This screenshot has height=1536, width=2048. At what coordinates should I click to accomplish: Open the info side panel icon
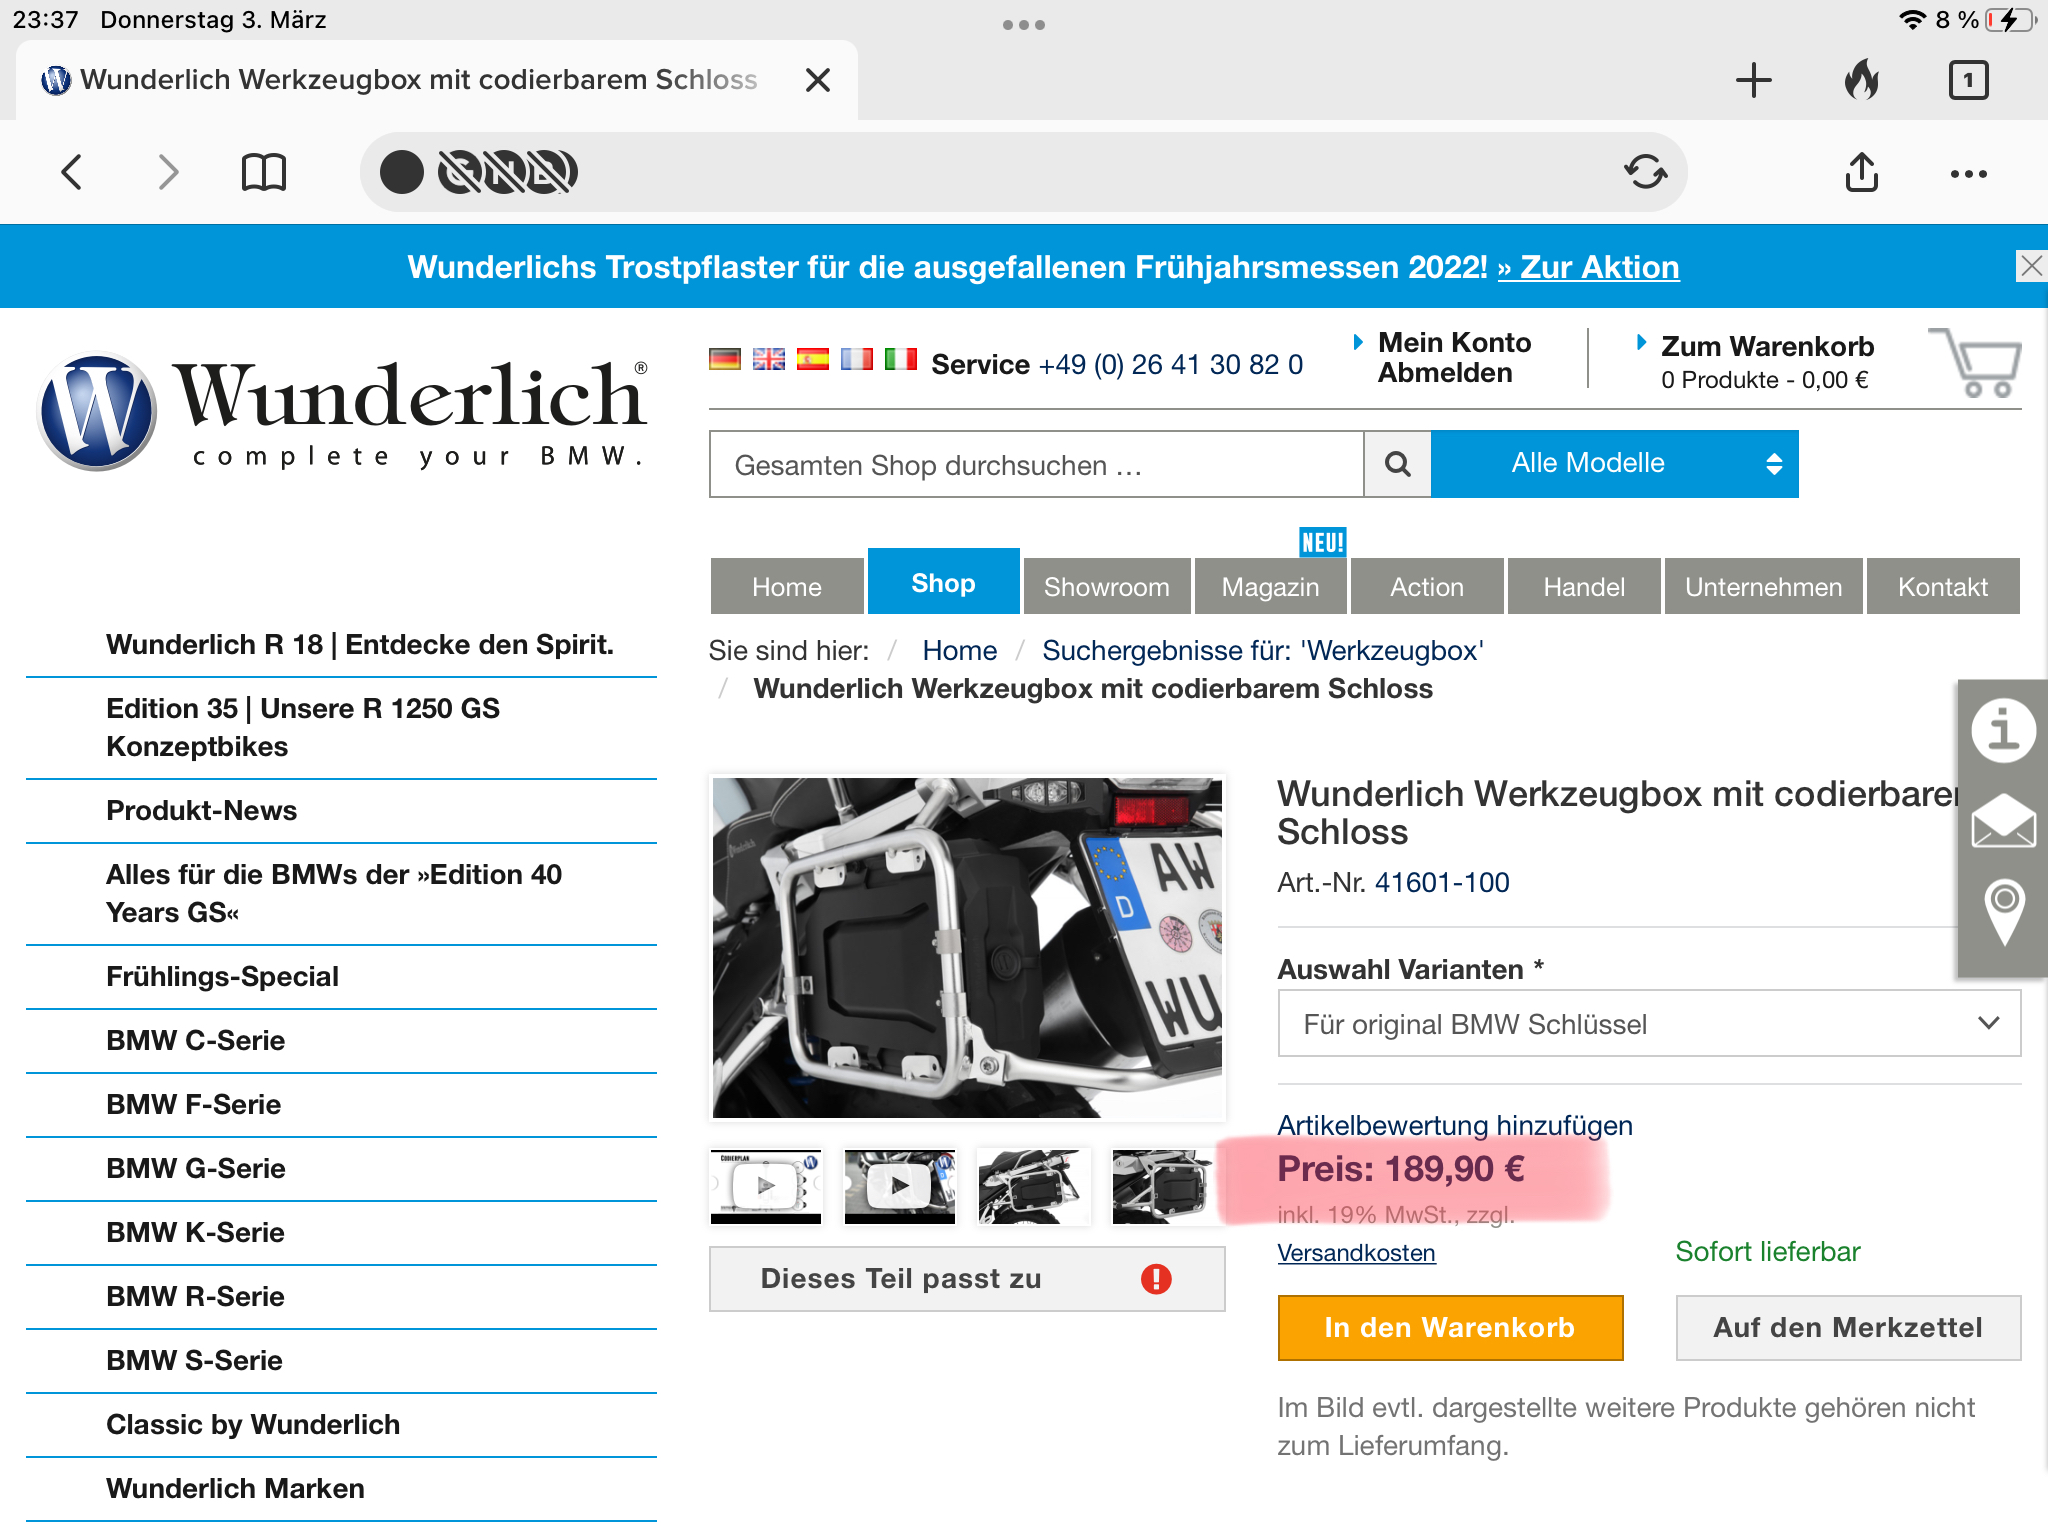tap(2003, 730)
